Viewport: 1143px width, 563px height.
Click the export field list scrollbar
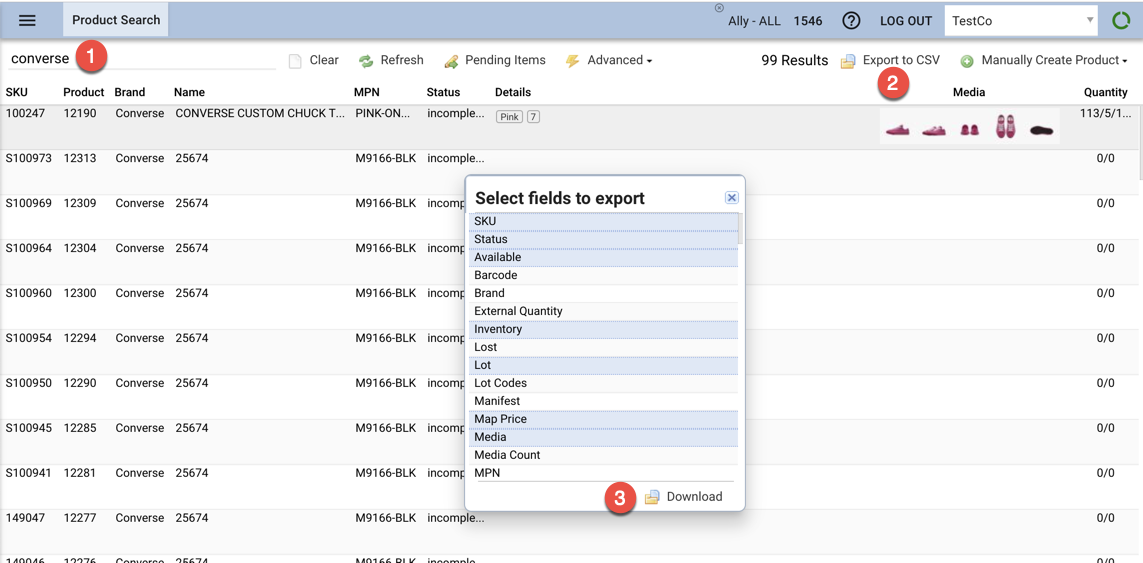pyautogui.click(x=741, y=228)
